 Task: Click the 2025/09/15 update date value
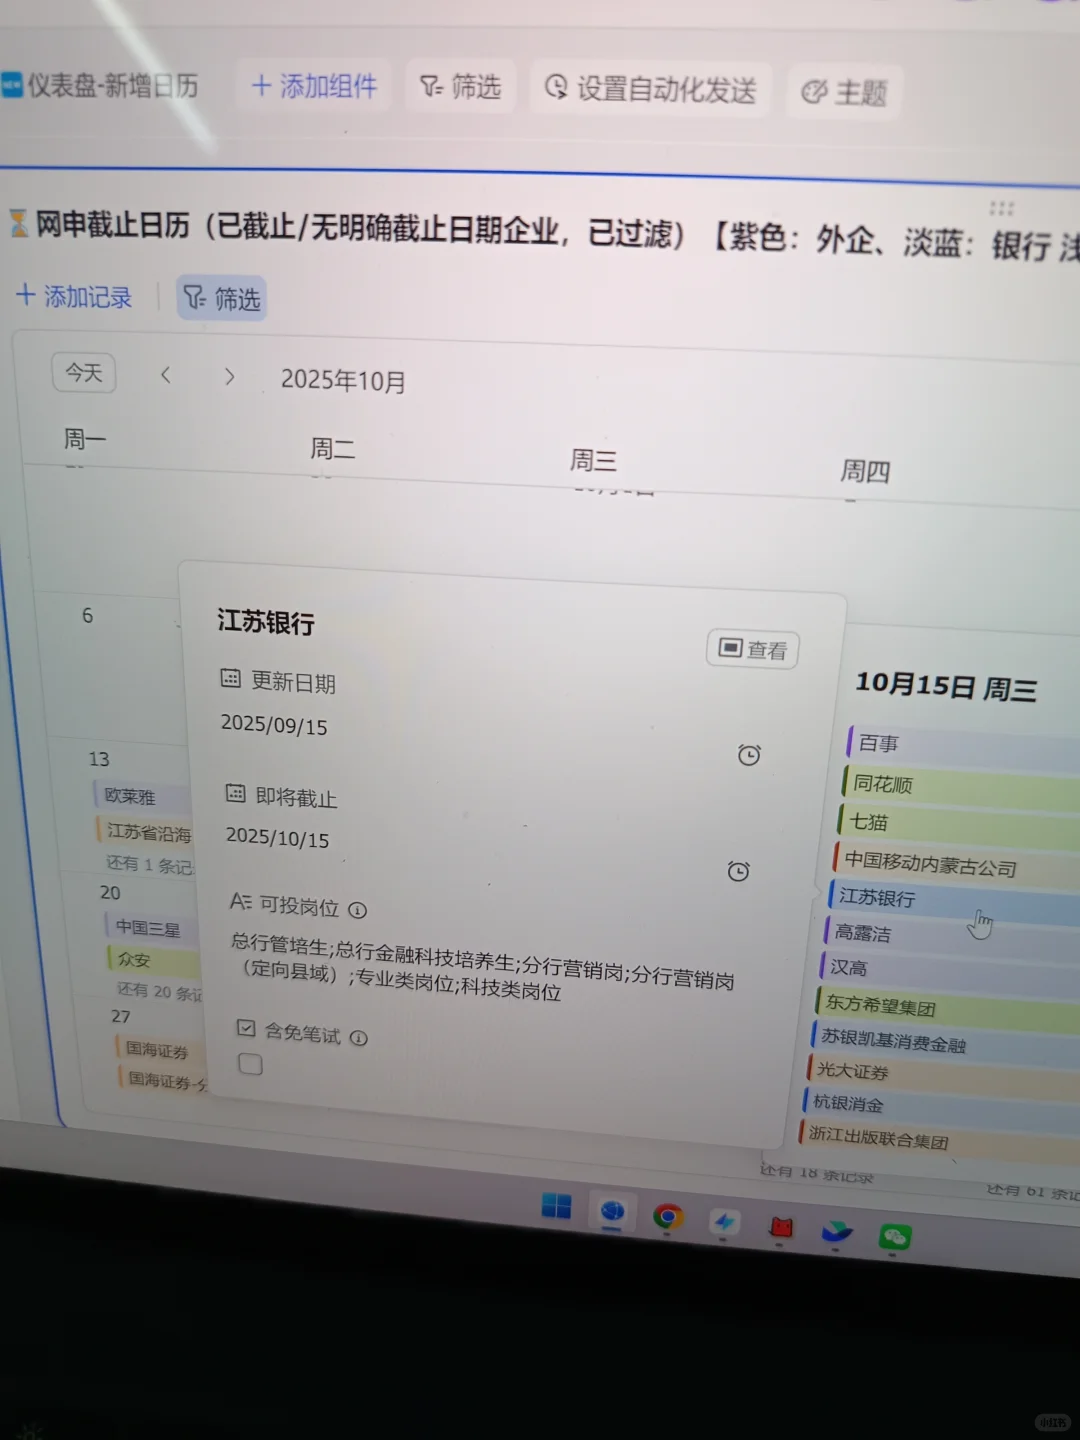(274, 724)
